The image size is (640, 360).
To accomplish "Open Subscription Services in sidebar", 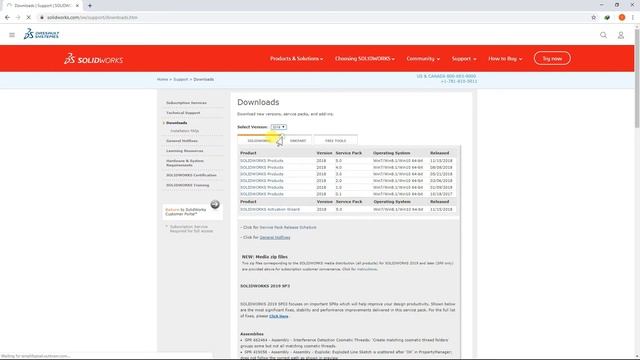I will point(186,103).
